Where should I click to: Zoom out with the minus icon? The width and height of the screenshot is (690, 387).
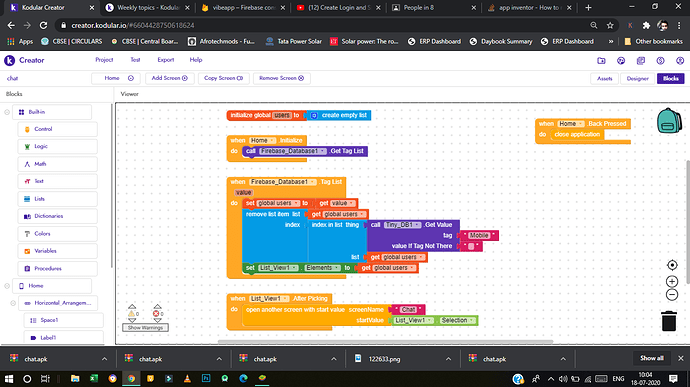click(x=672, y=295)
